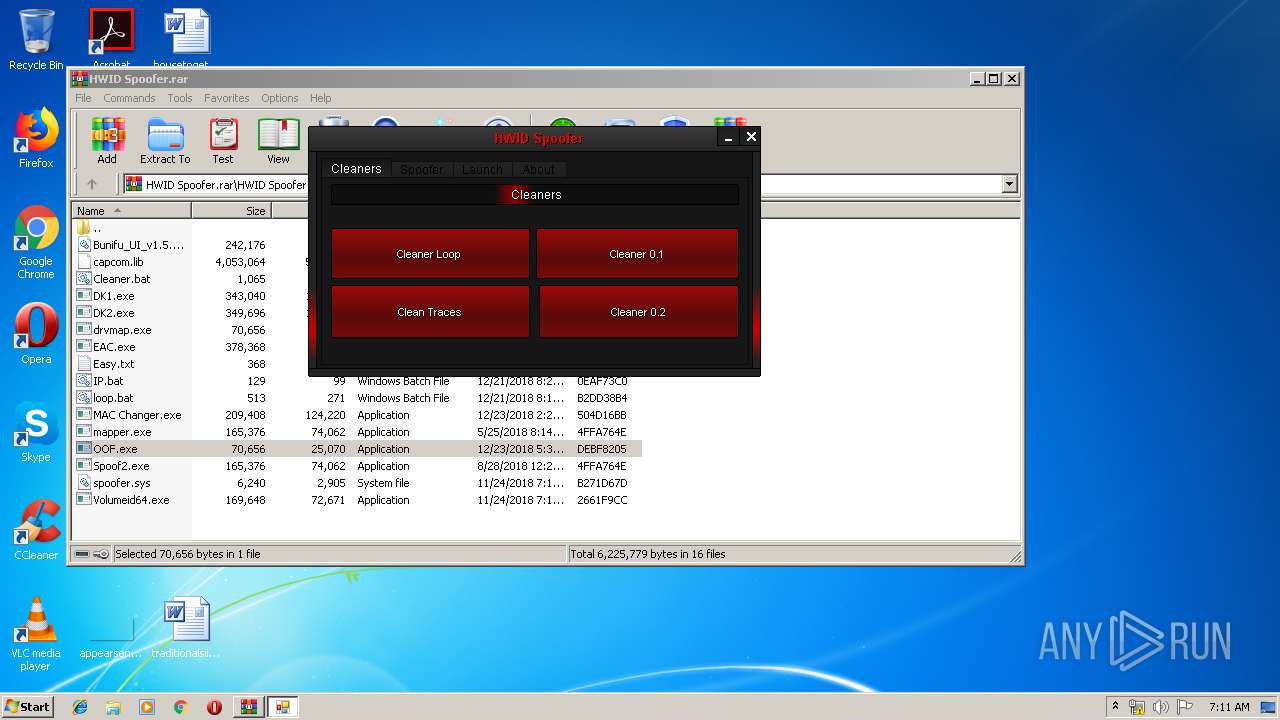Switch to Cleaners tab in HWID Spoofer

[356, 169]
